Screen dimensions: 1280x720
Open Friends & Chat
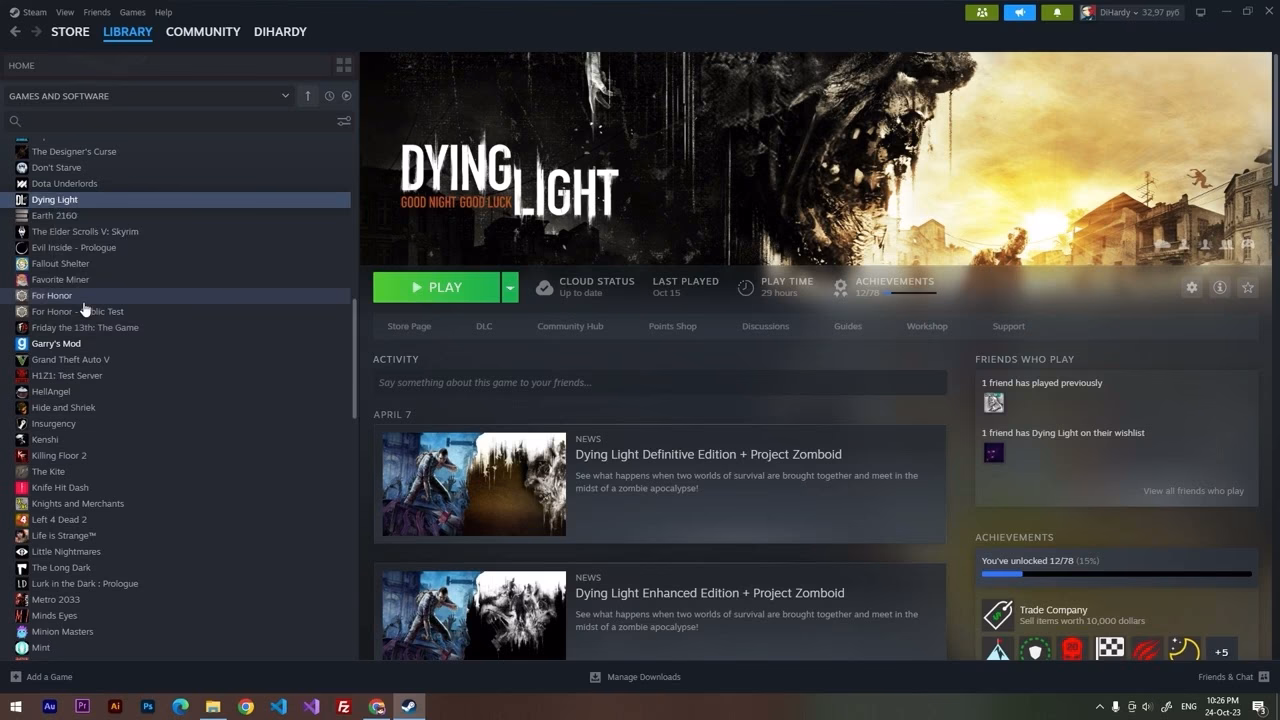coord(1233,677)
